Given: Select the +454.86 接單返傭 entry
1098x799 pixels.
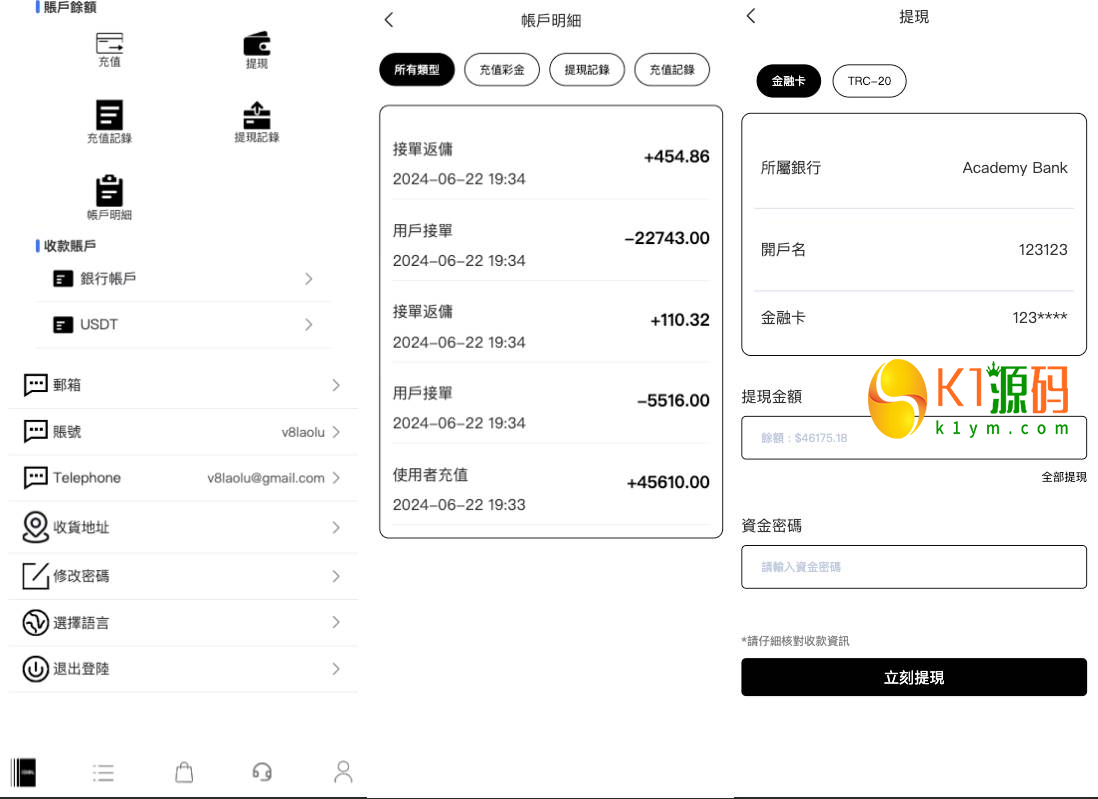Looking at the screenshot, I should click(551, 163).
